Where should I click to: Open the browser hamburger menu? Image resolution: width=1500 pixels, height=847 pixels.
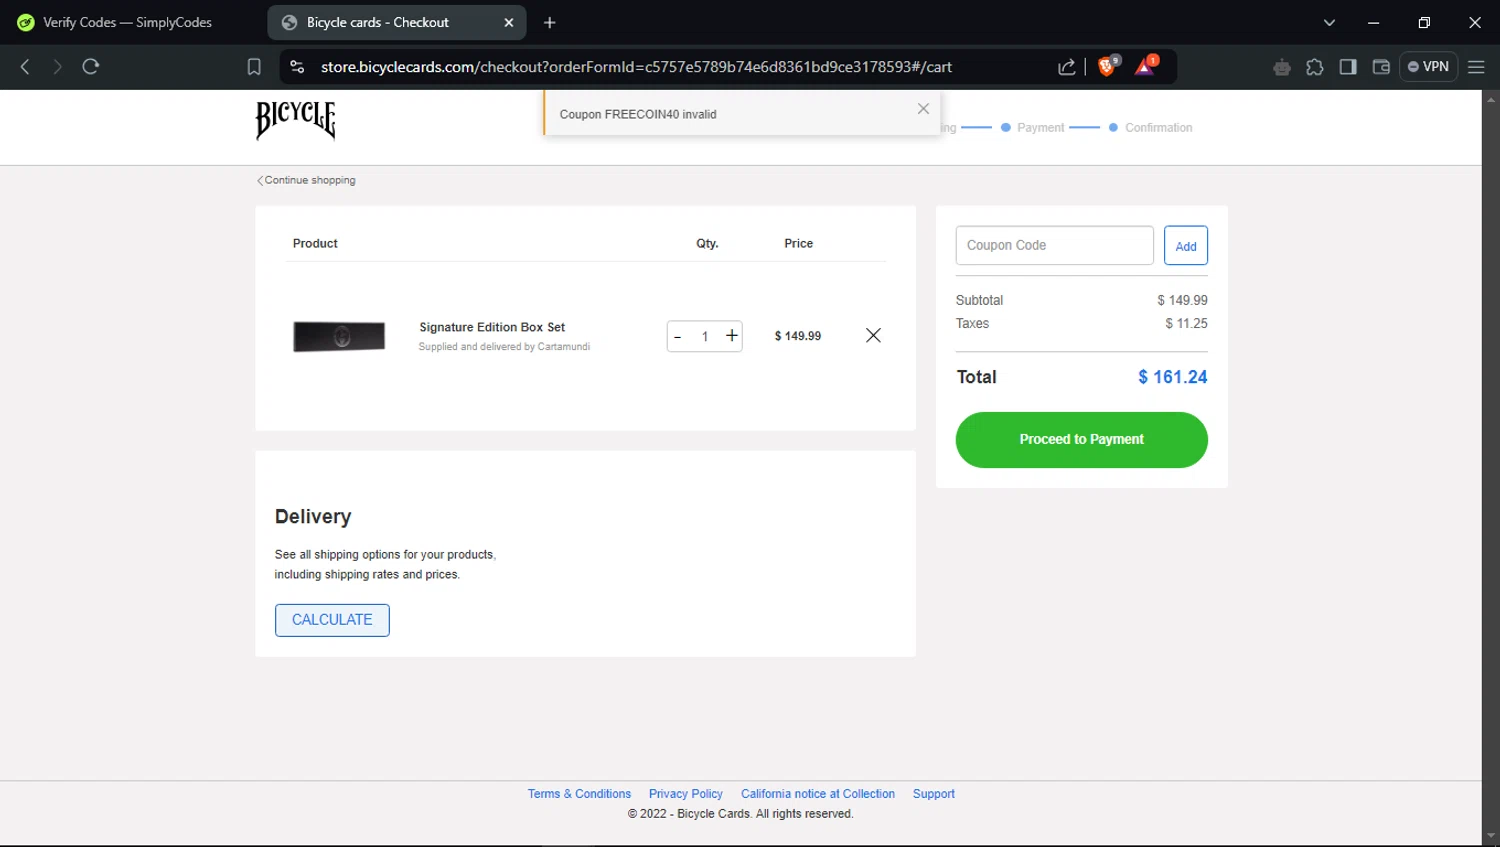pos(1476,67)
